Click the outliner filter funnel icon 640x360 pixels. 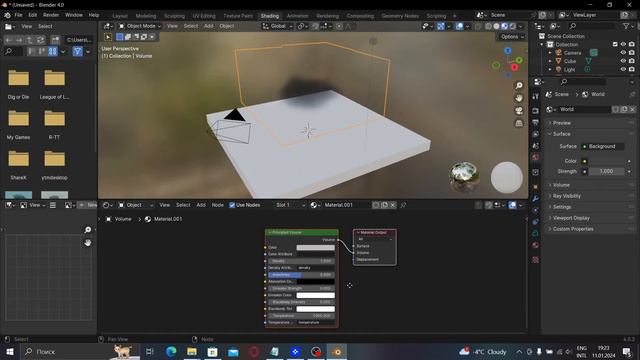[x=626, y=26]
